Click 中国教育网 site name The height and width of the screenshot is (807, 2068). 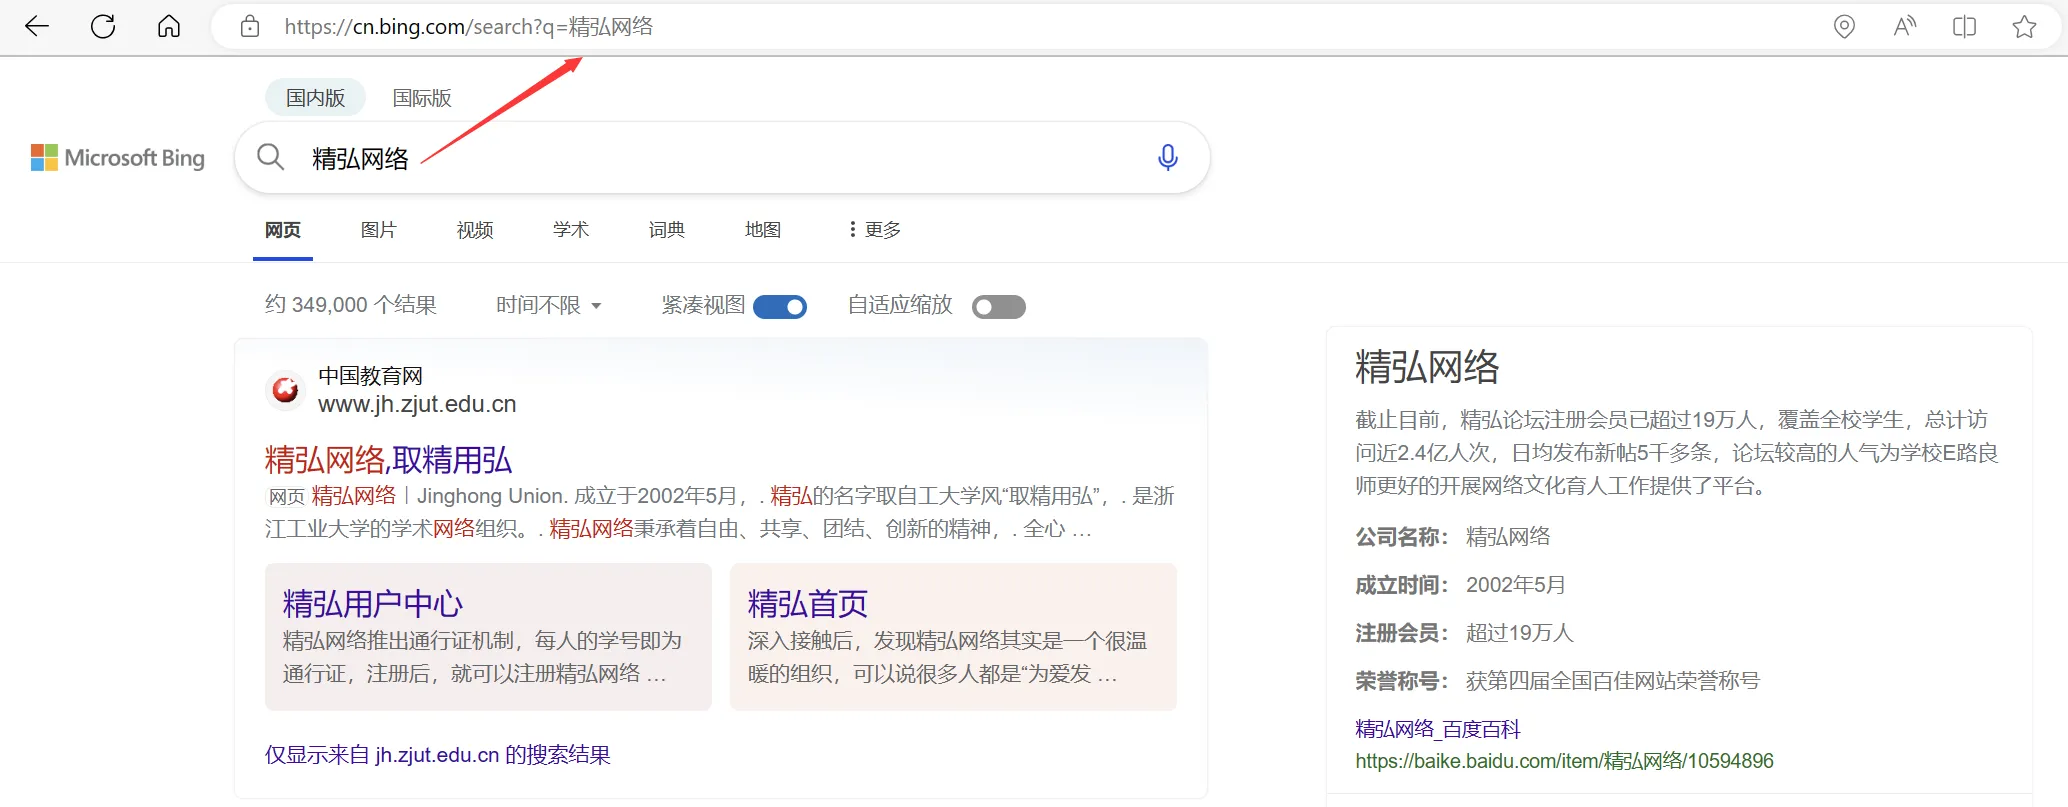tap(371, 376)
